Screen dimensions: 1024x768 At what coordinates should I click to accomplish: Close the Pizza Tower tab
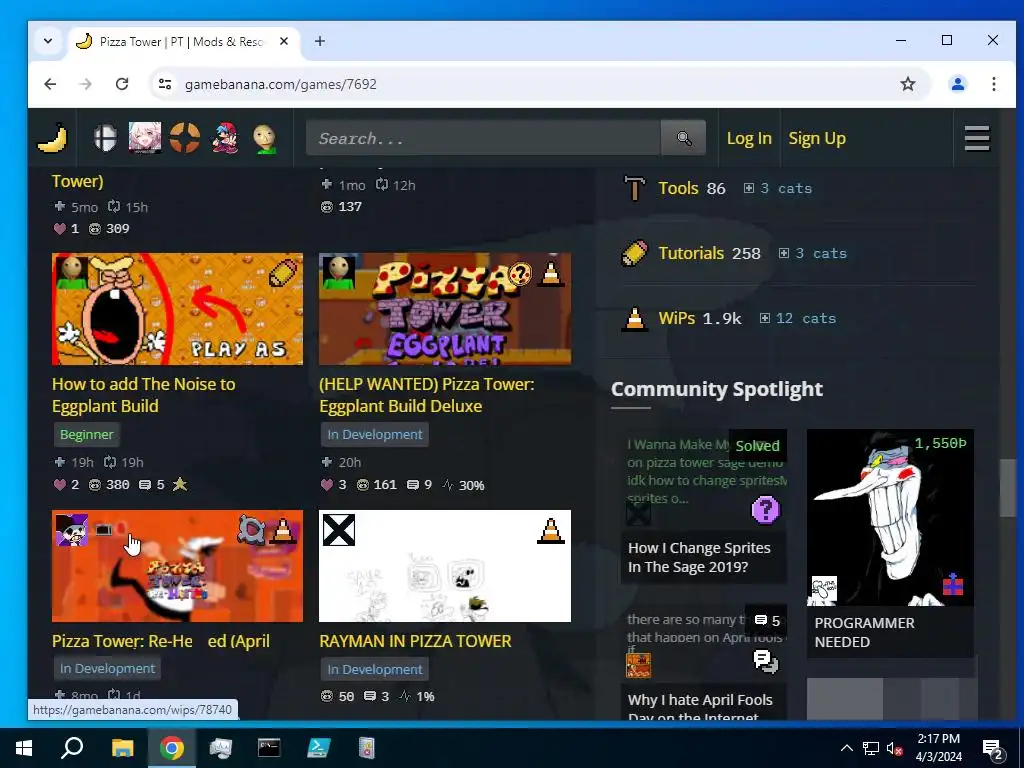pos(284,41)
